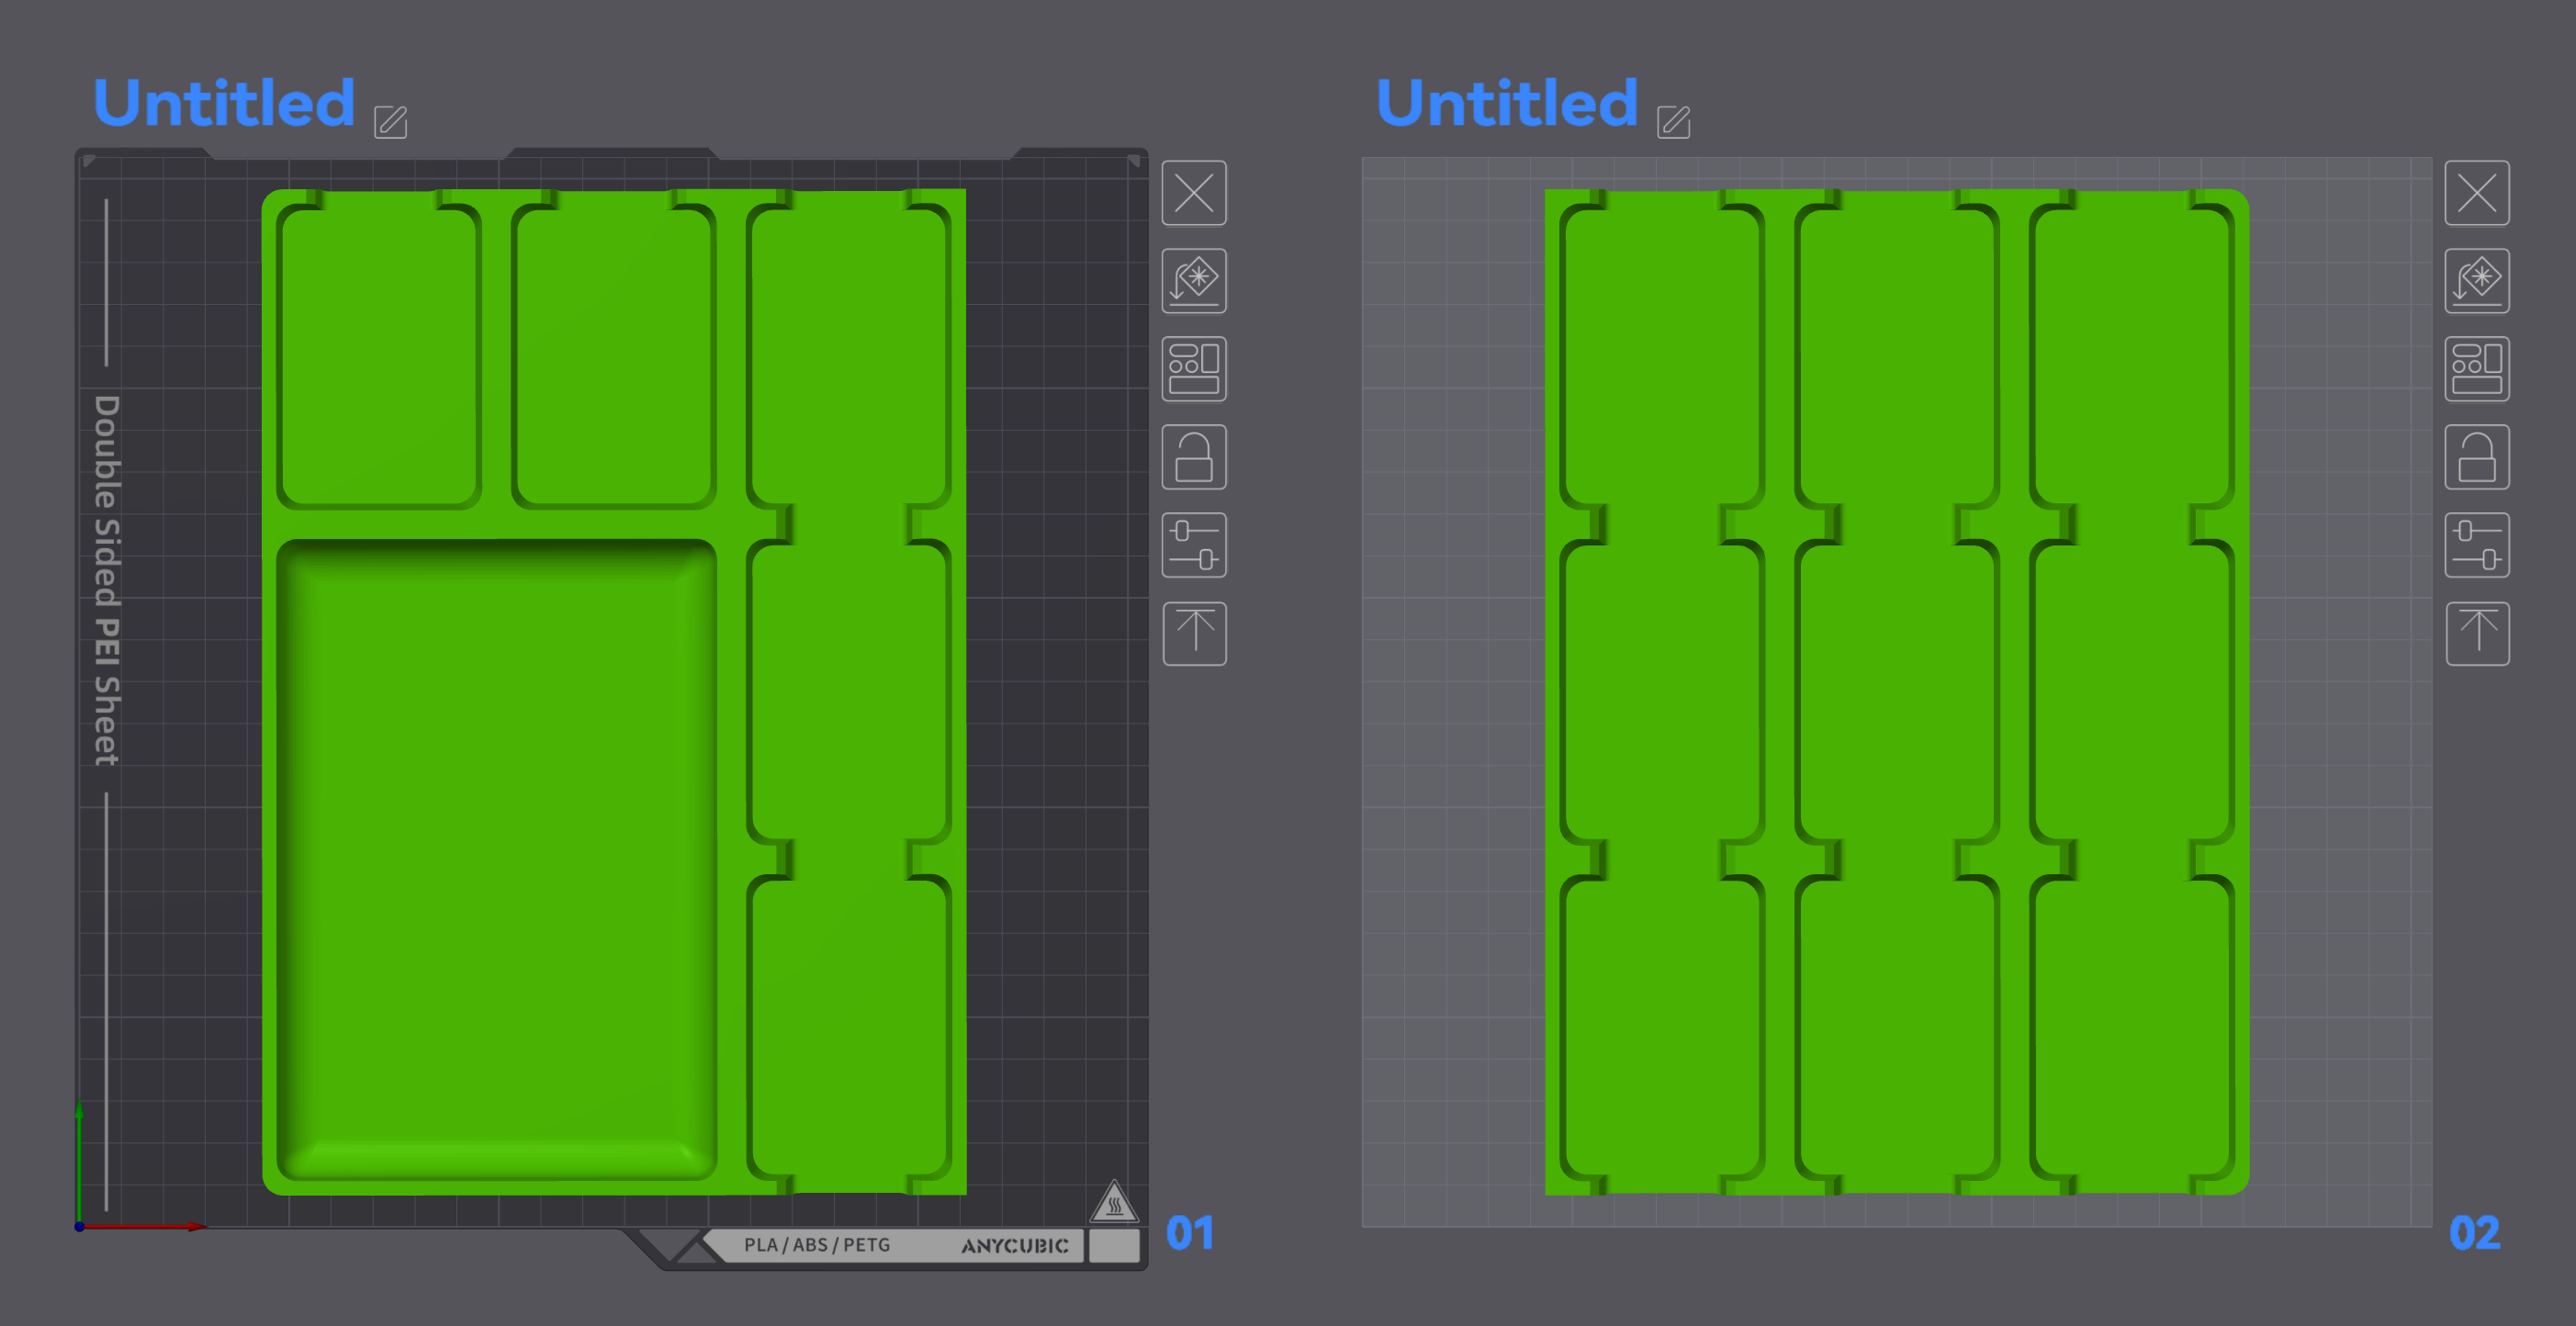The width and height of the screenshot is (2576, 1326).
Task: Edit the name of plate 01
Action: coord(391,122)
